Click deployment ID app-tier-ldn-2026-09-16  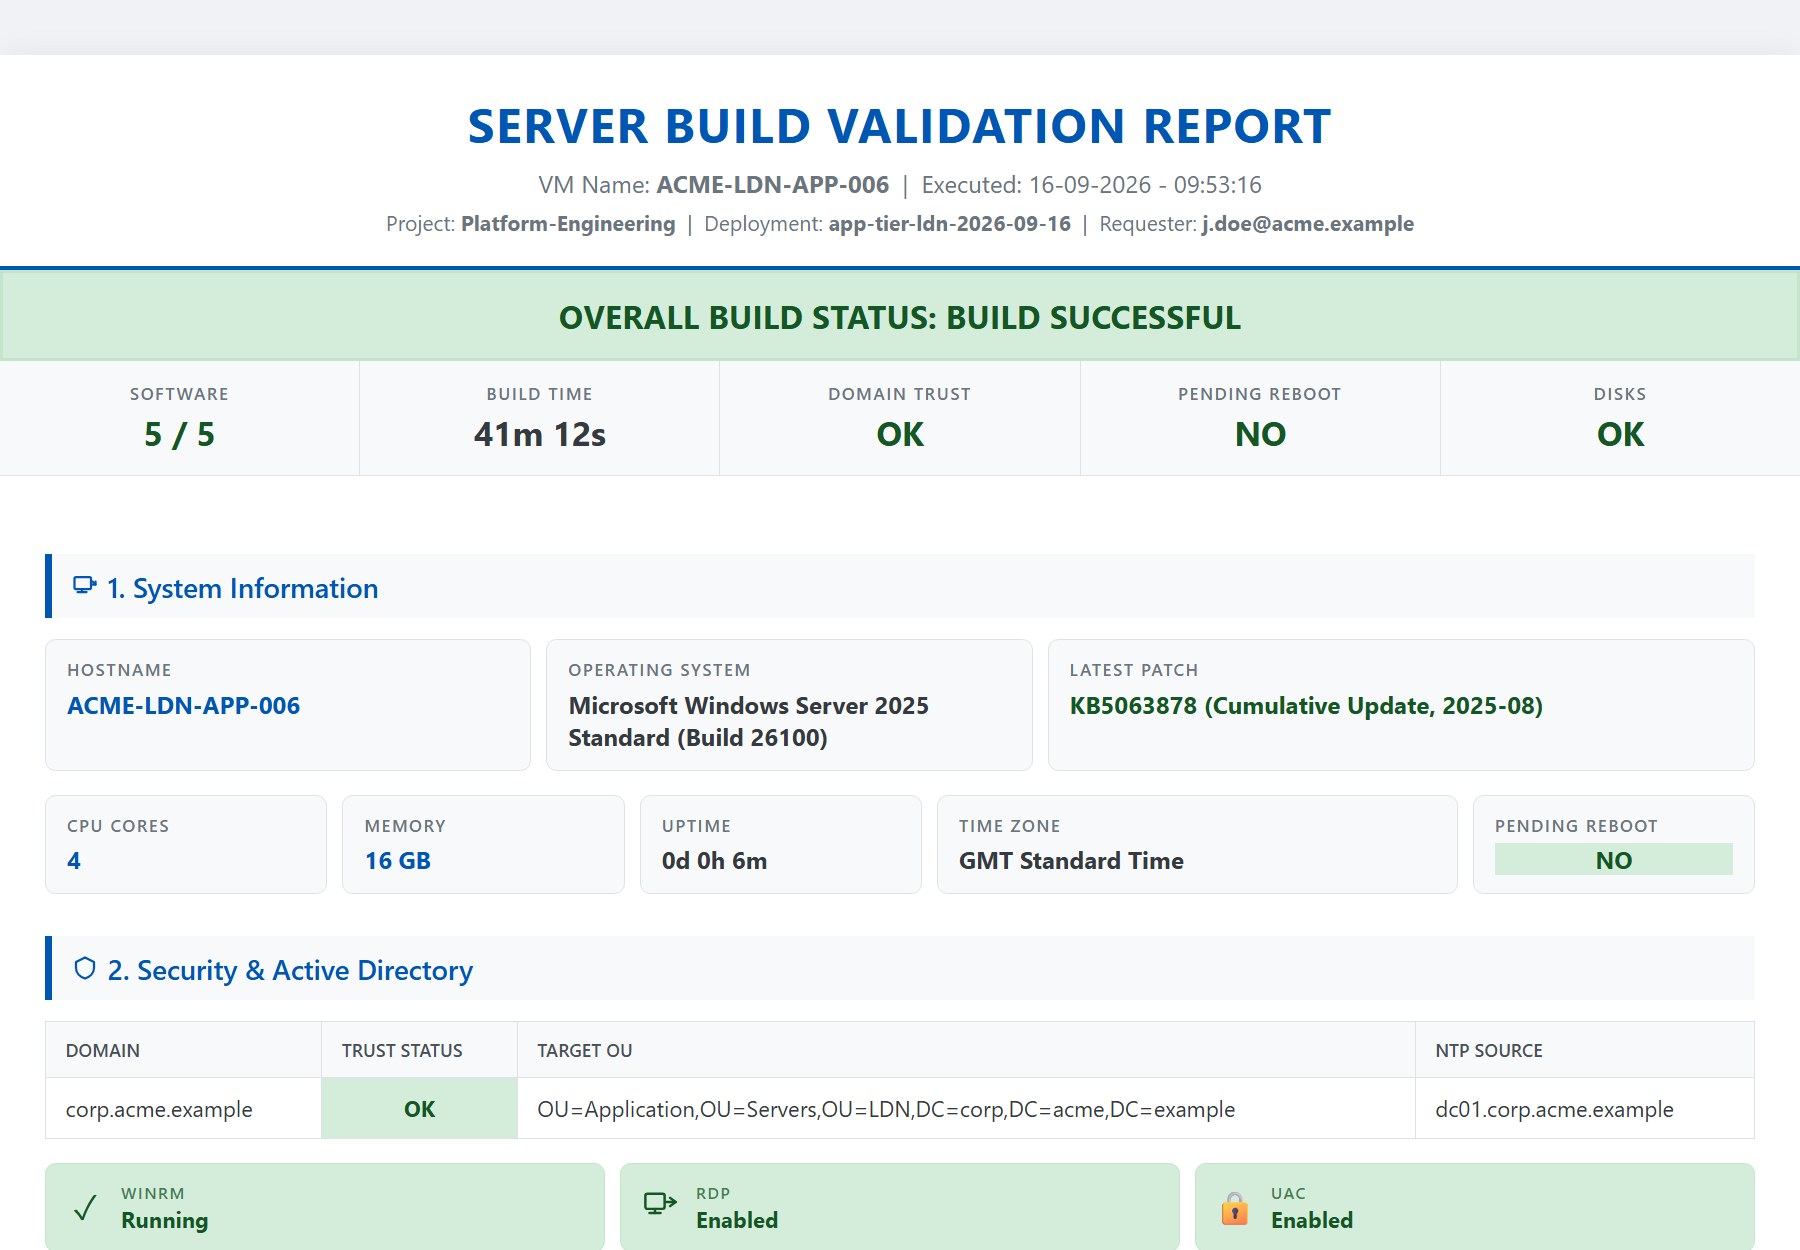[950, 224]
